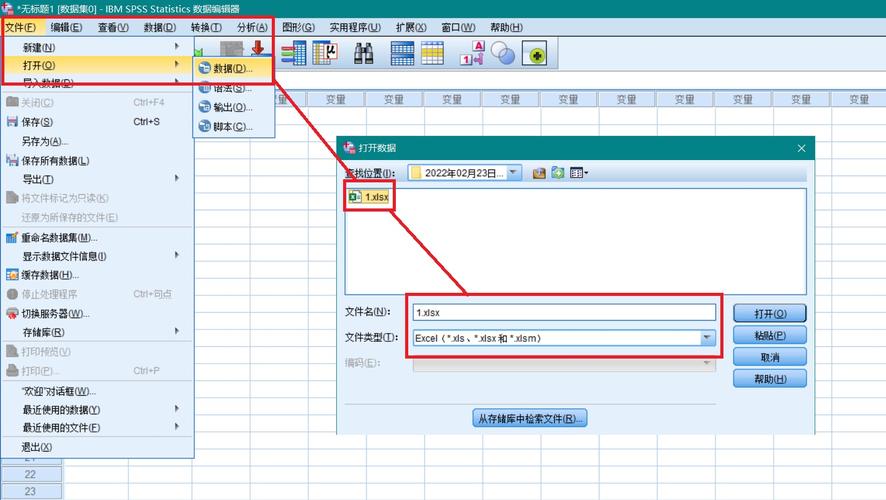
Task: Select Open (打开) in the File menu
Action: point(99,65)
